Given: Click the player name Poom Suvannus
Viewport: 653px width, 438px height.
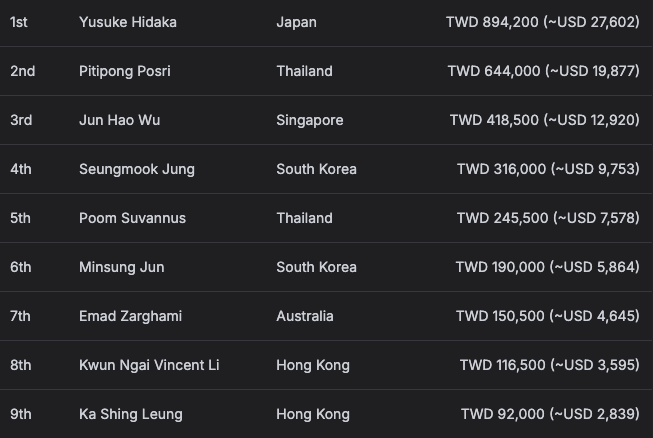Looking at the screenshot, I should tap(132, 218).
